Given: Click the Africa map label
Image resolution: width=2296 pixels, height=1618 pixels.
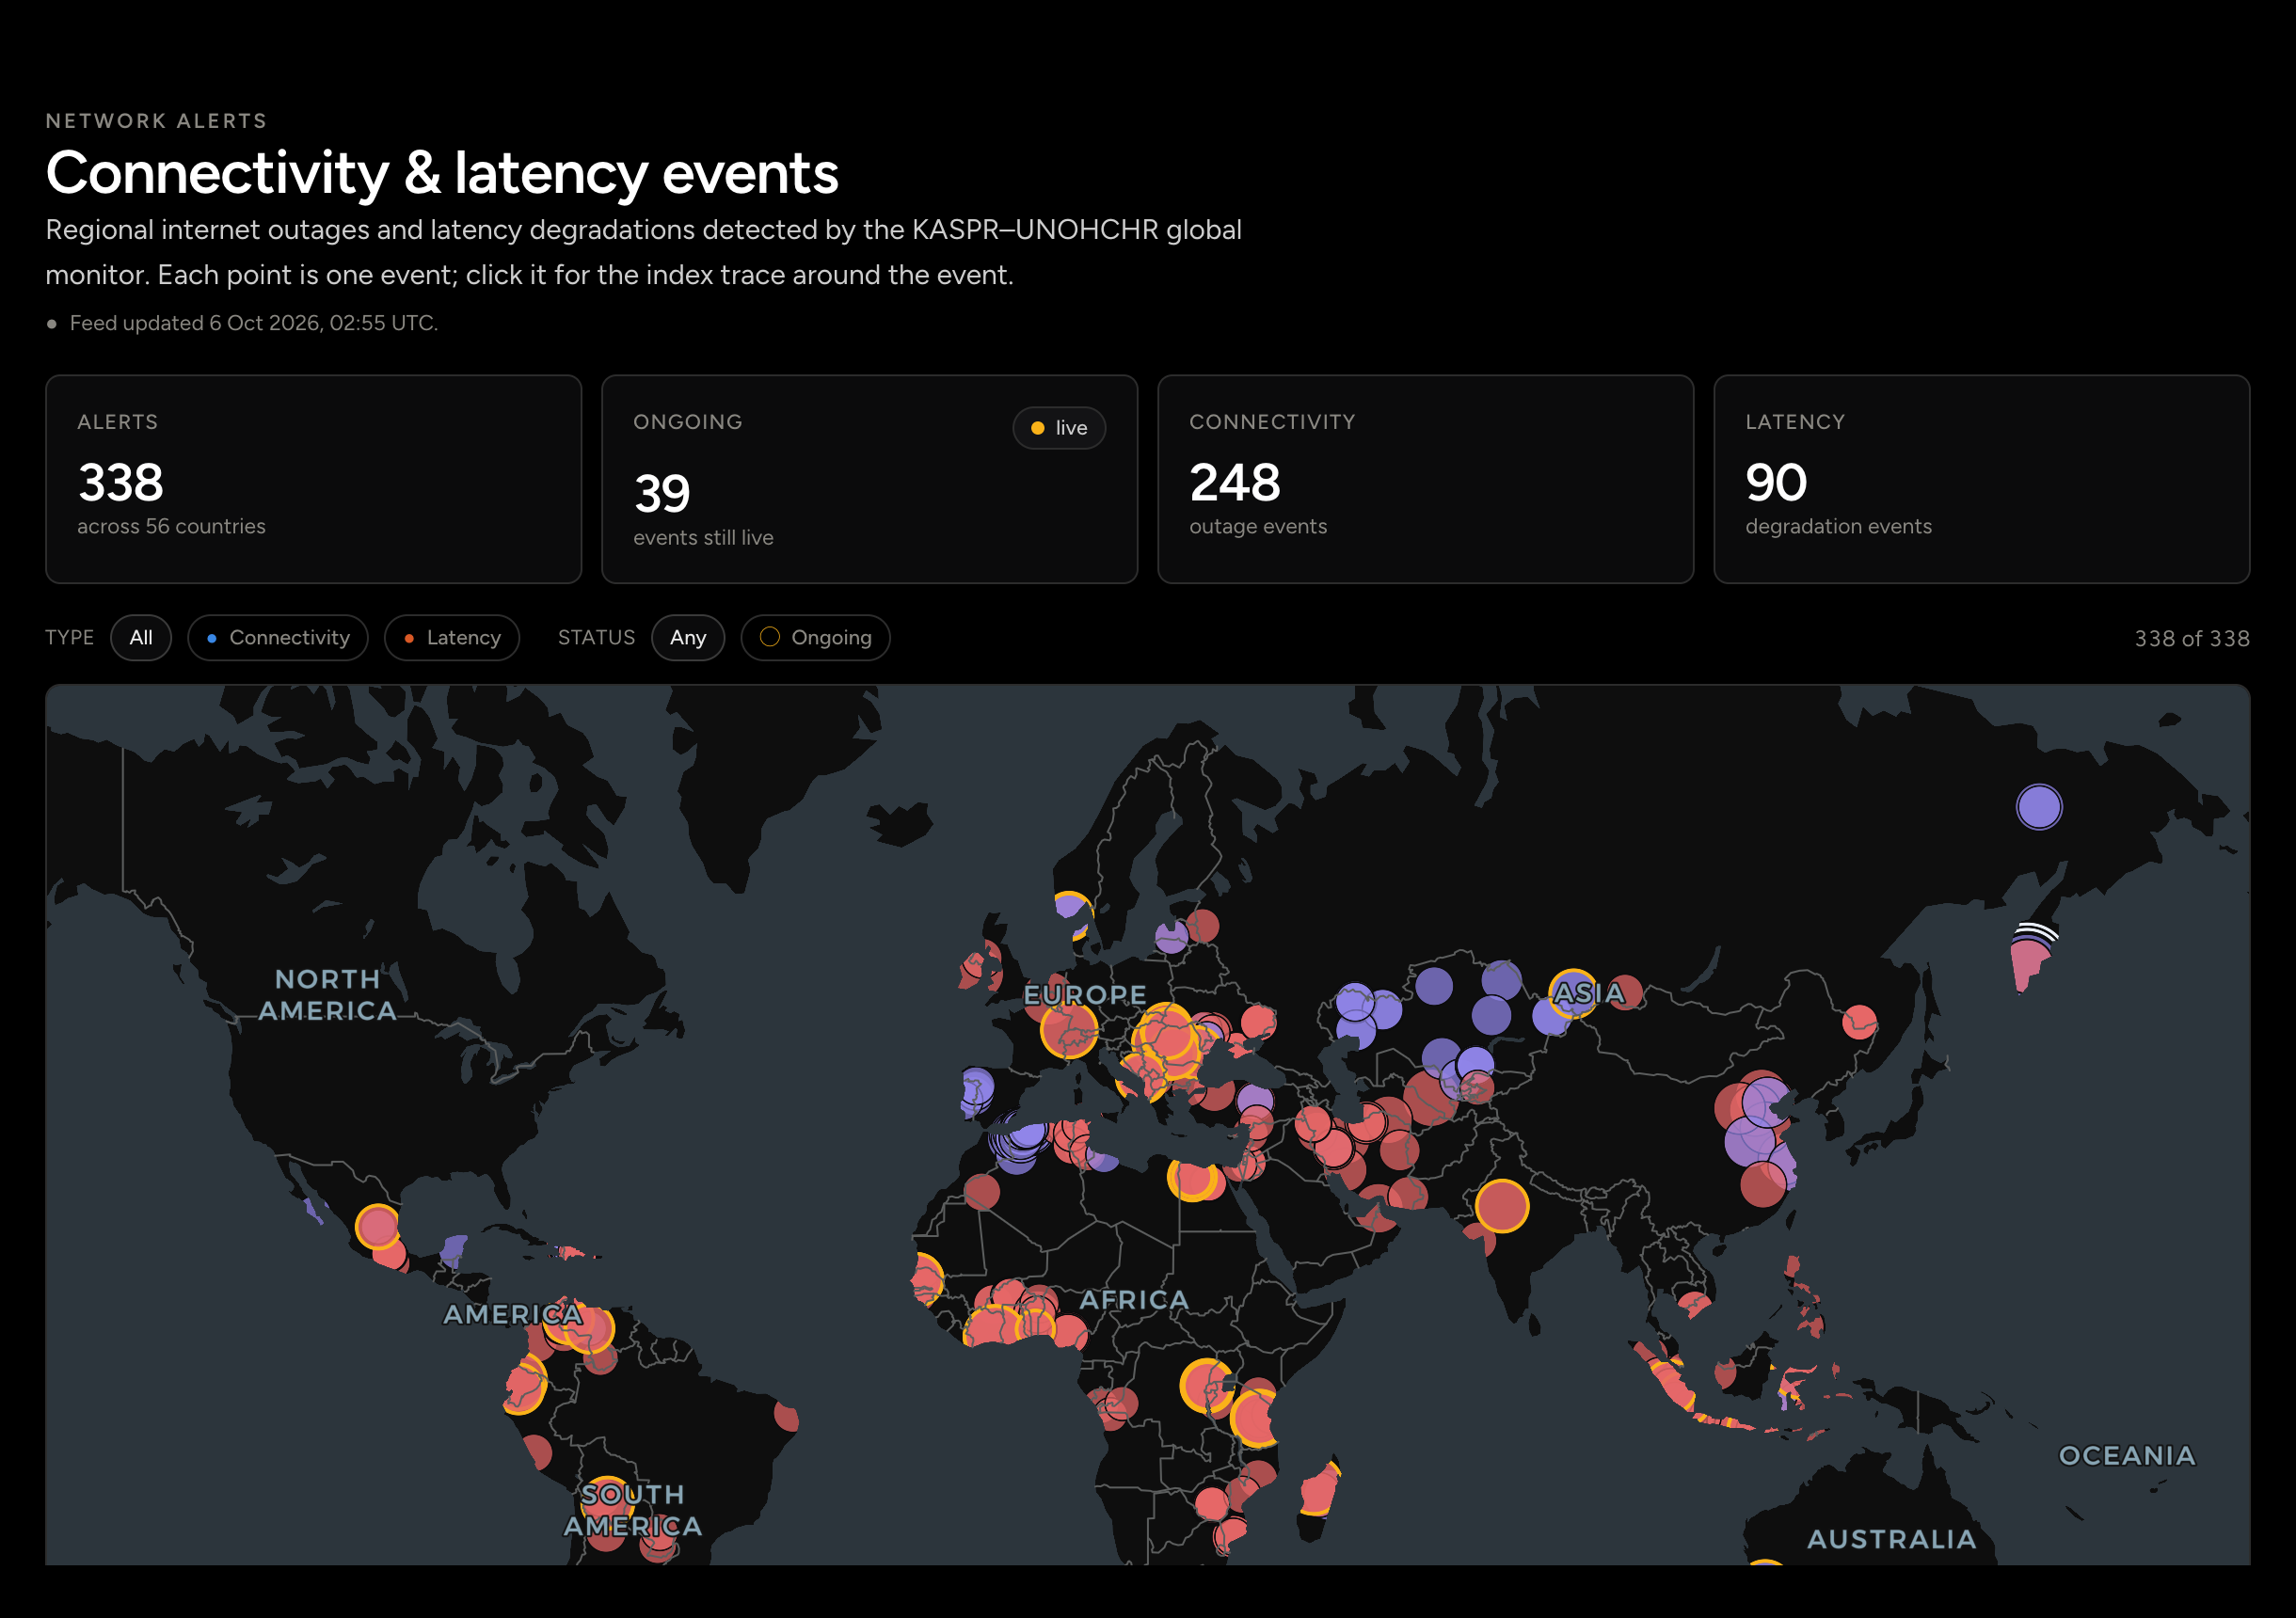Looking at the screenshot, I should pyautogui.click(x=1134, y=1300).
